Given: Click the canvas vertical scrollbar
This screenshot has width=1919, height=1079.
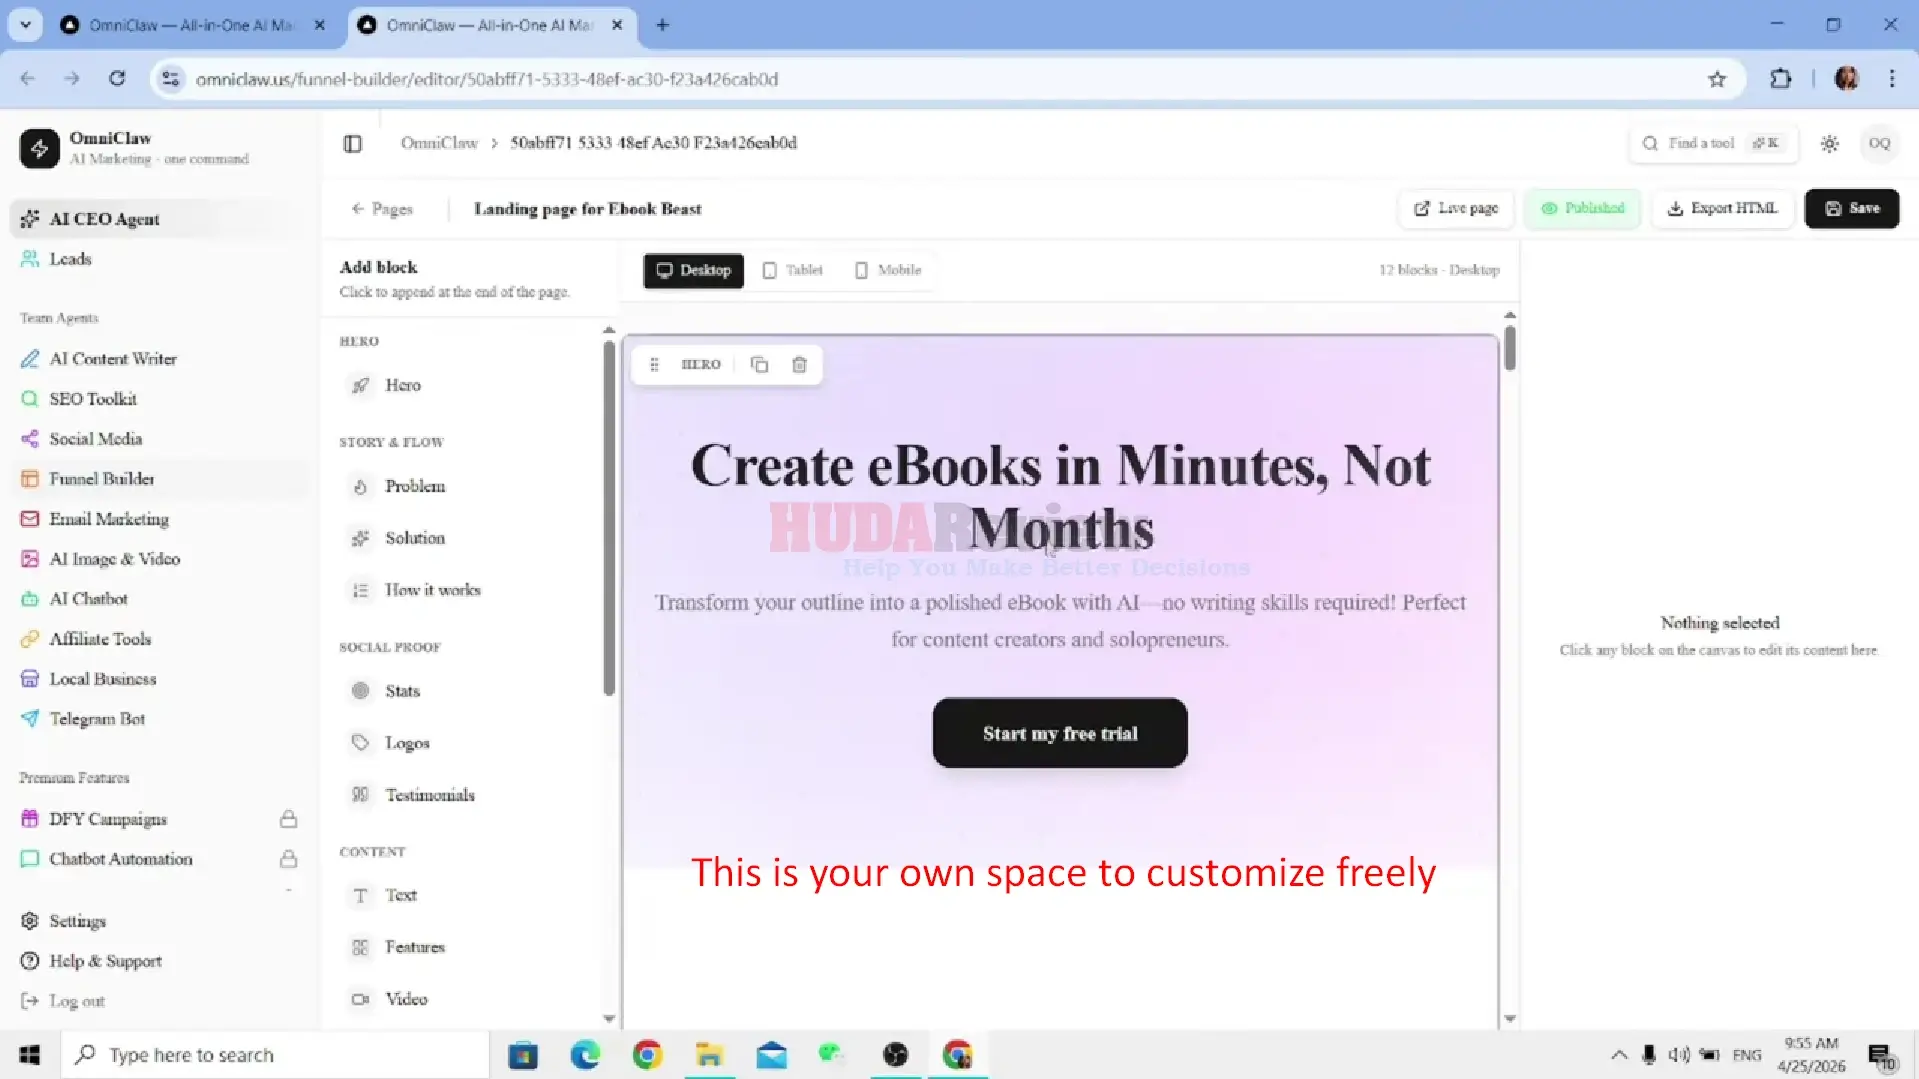Looking at the screenshot, I should click(x=1510, y=347).
